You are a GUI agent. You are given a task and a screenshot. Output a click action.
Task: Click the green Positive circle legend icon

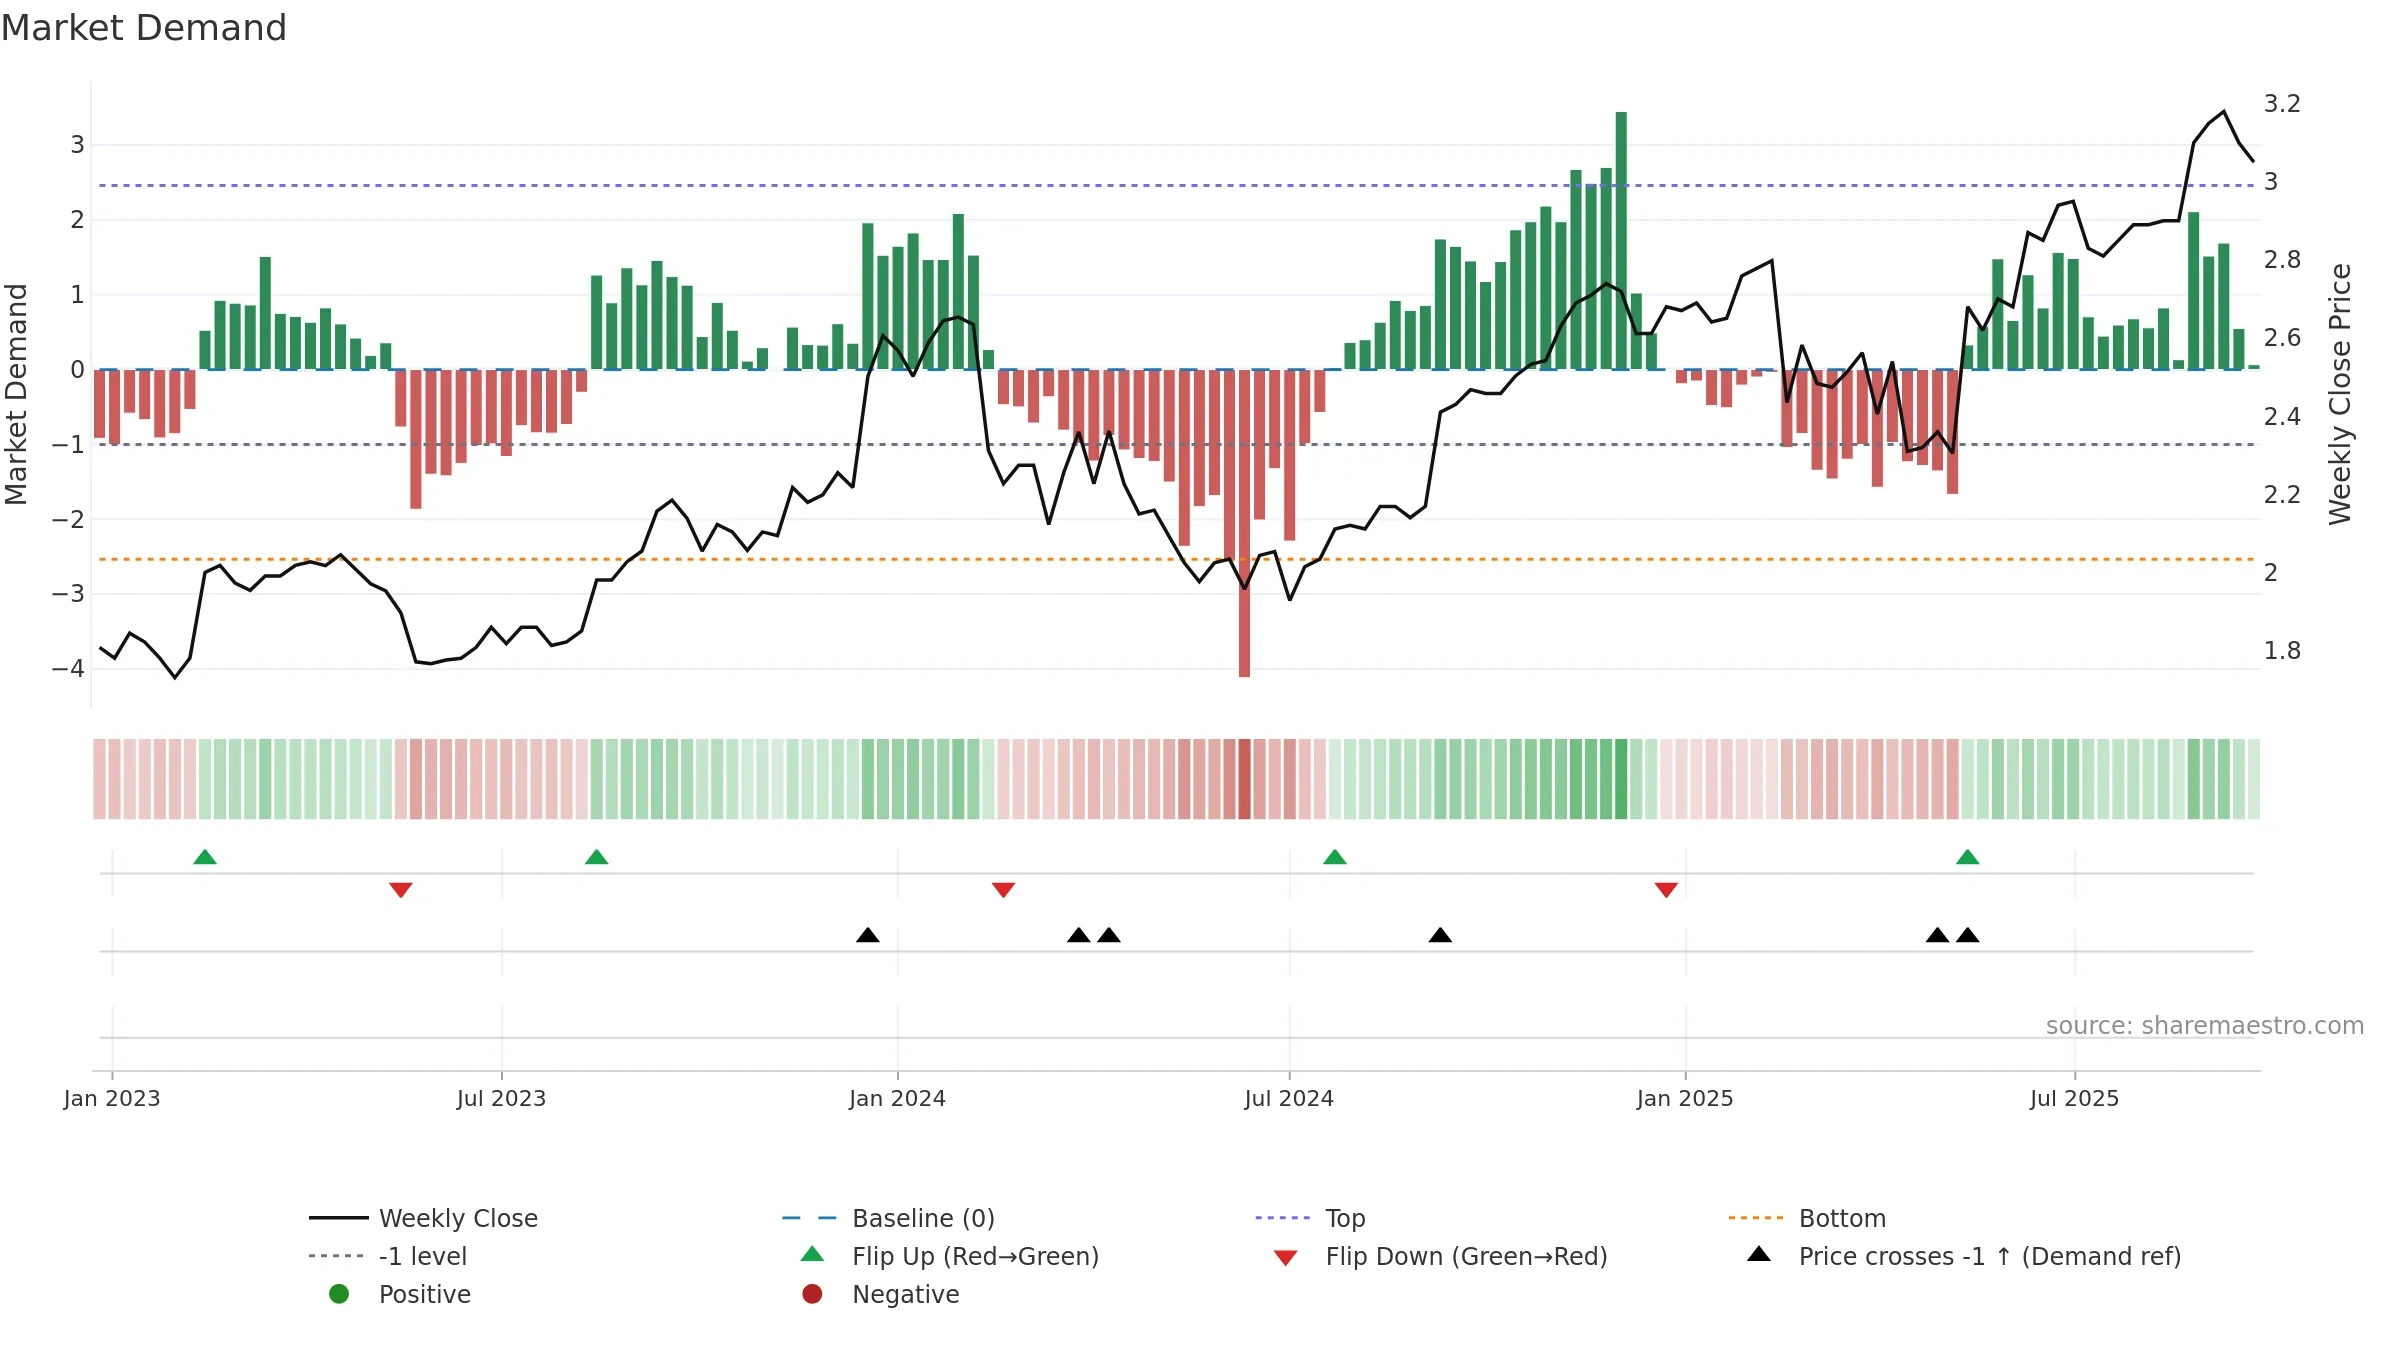(339, 1294)
